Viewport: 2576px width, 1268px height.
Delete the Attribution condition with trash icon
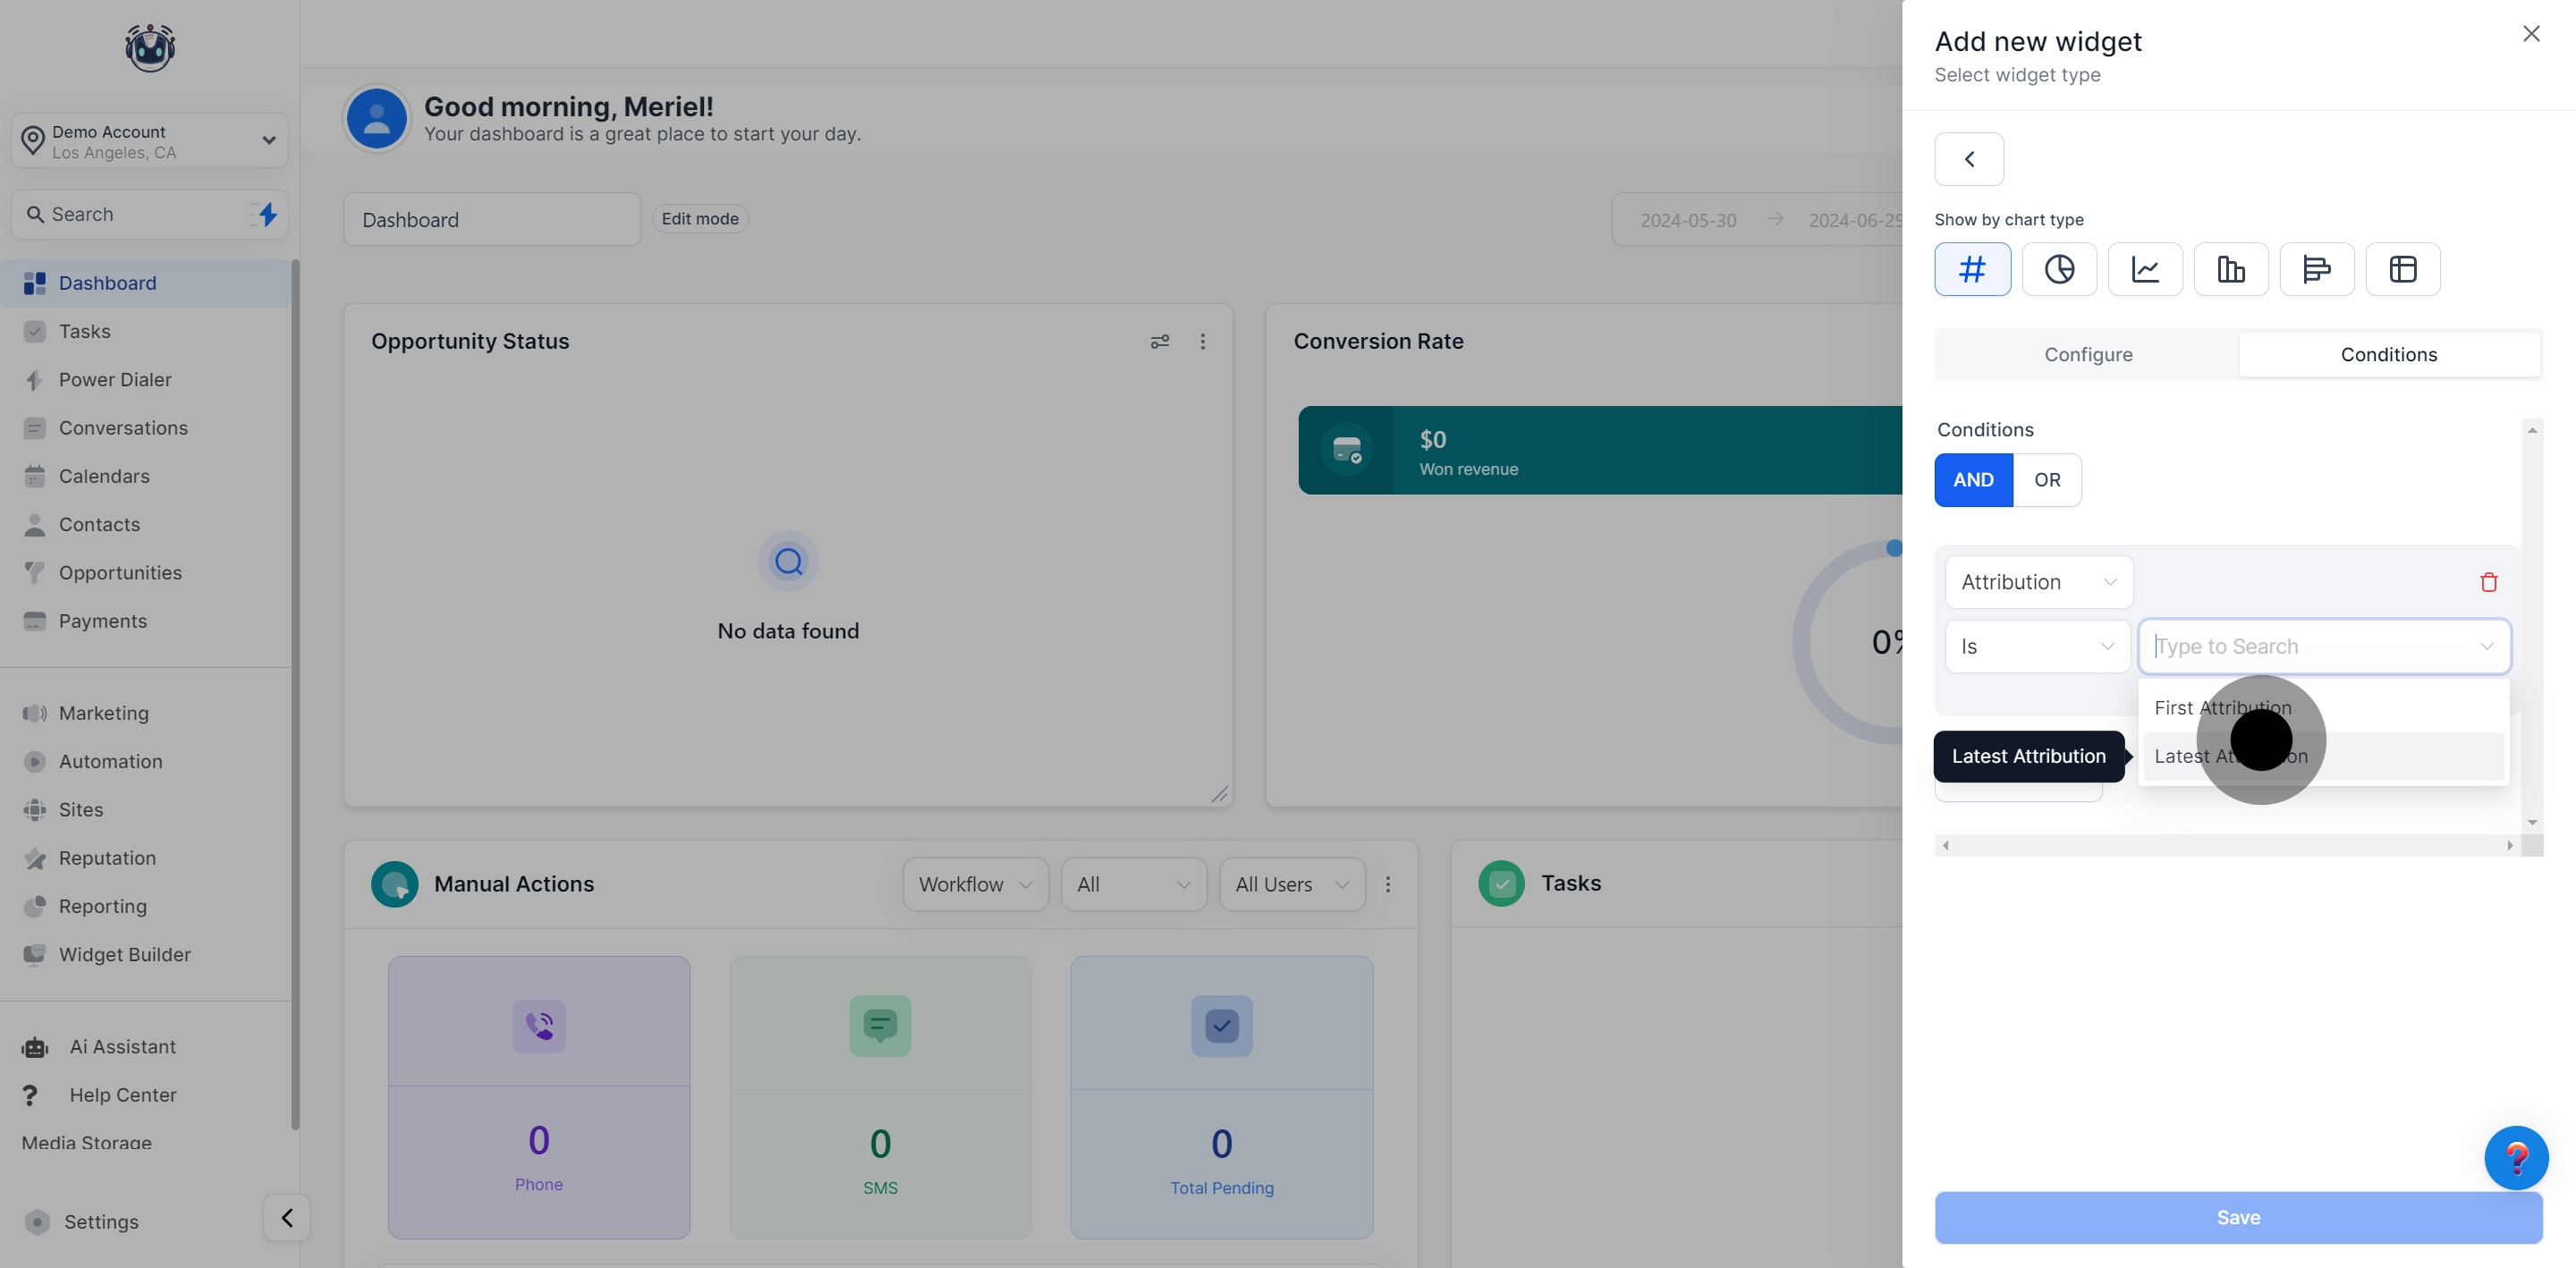pos(2488,582)
